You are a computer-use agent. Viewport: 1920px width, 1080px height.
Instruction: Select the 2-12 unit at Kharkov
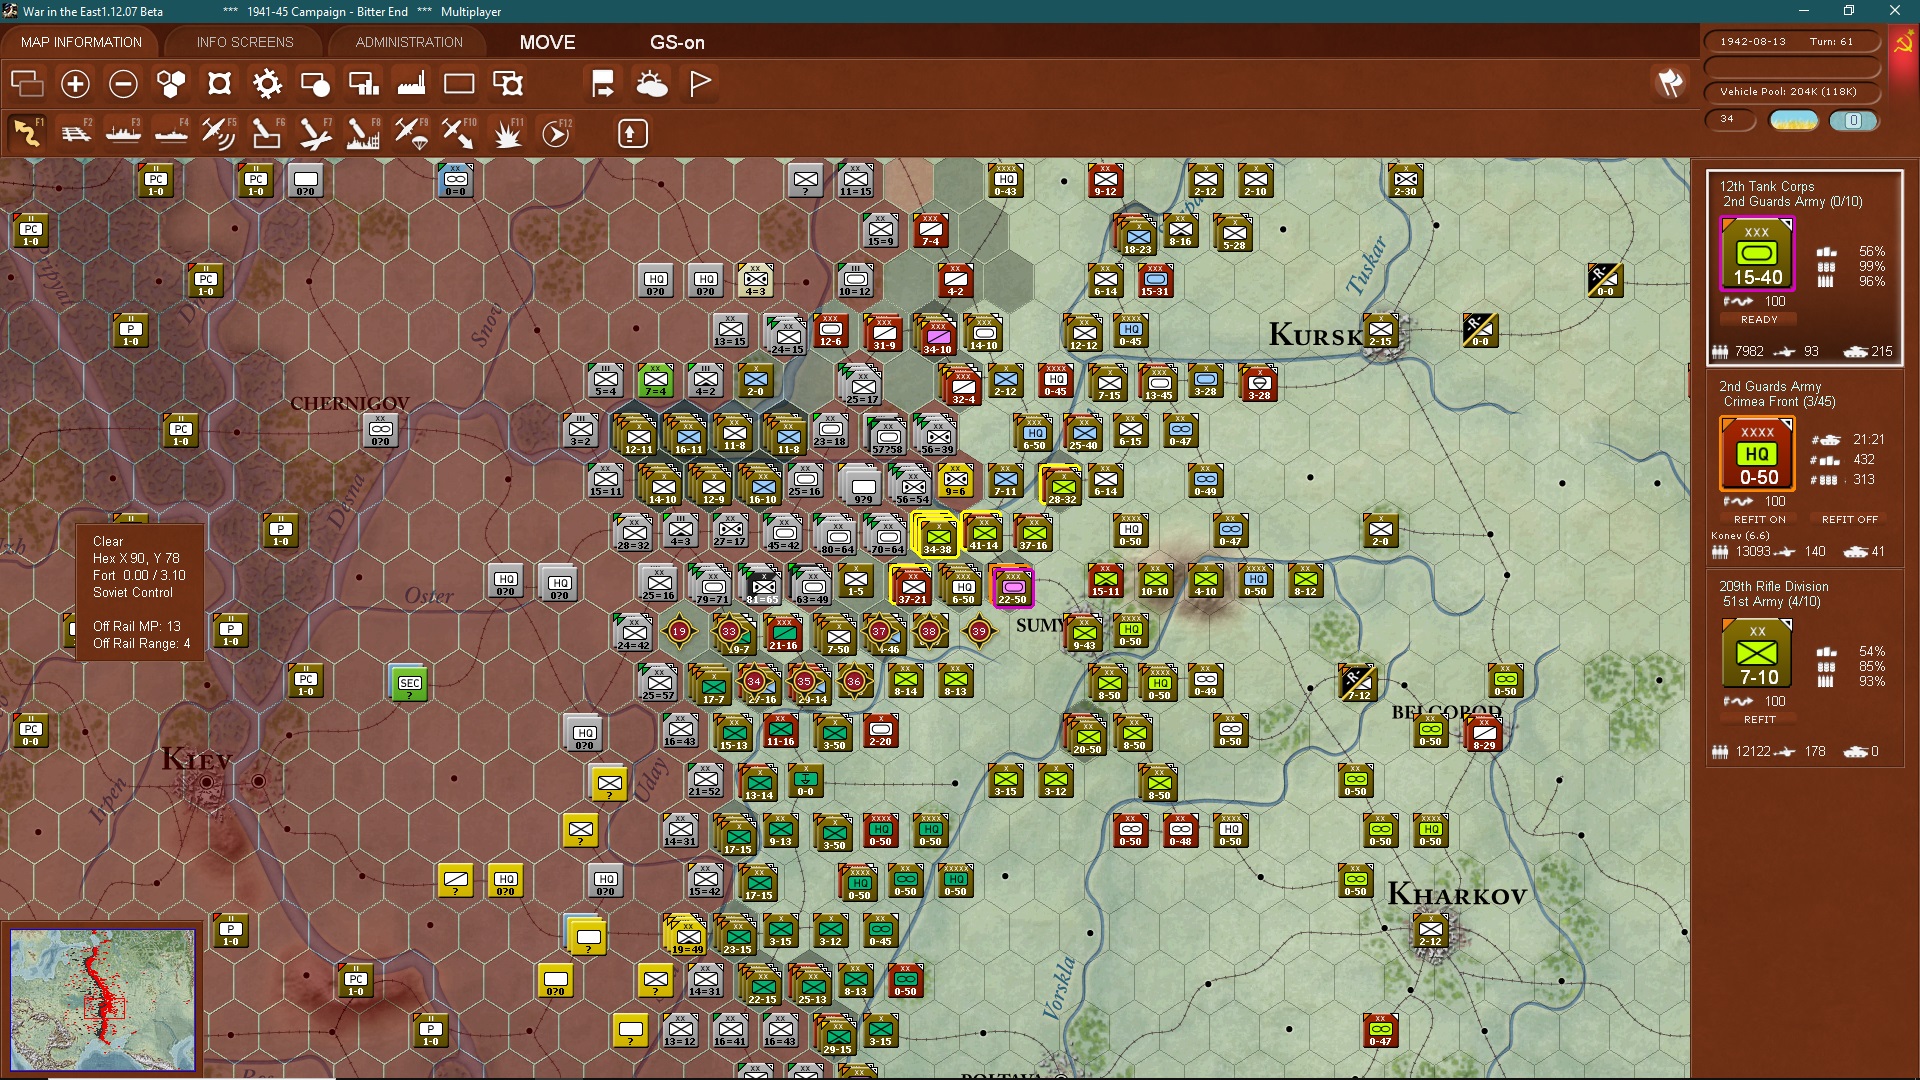click(1431, 932)
